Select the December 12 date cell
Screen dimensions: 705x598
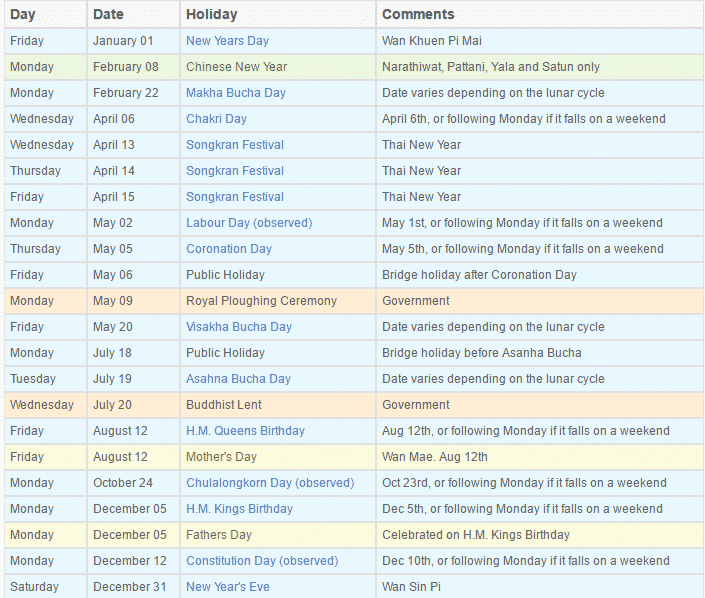click(x=133, y=561)
